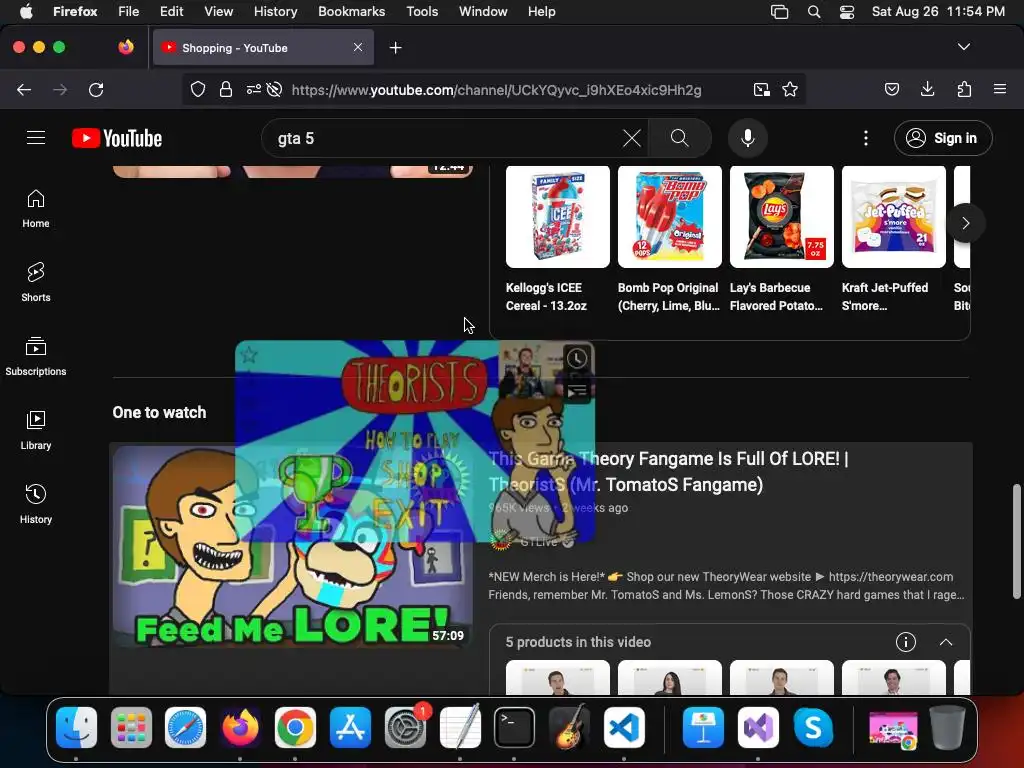Add preview video to queue
Screen dimensions: 1024x768
point(577,391)
